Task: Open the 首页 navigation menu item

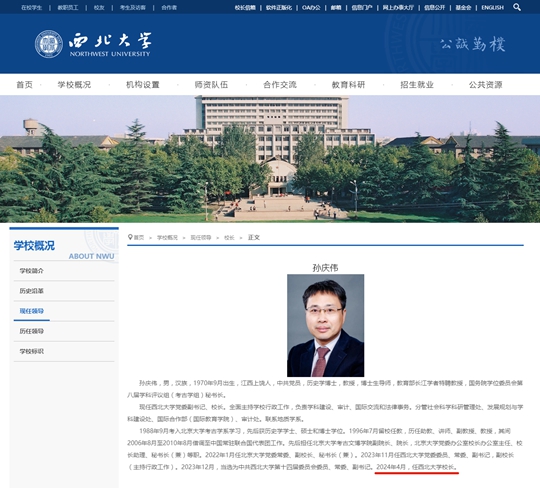Action: [x=24, y=85]
